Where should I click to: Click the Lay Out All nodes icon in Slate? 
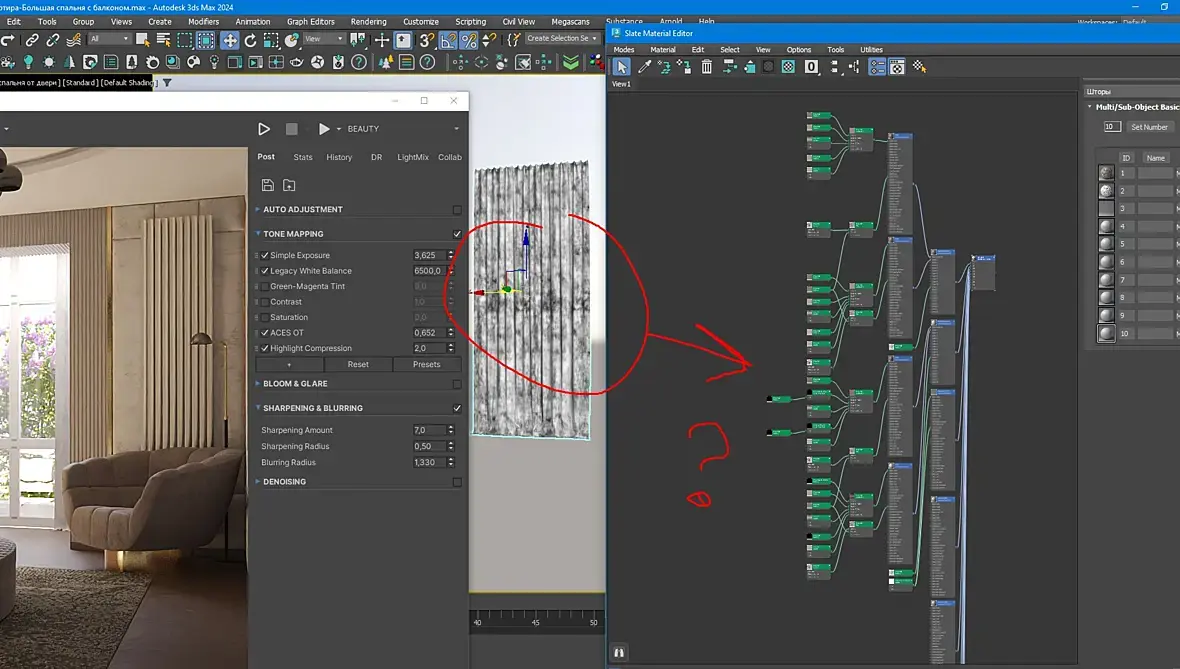pyautogui.click(x=834, y=66)
